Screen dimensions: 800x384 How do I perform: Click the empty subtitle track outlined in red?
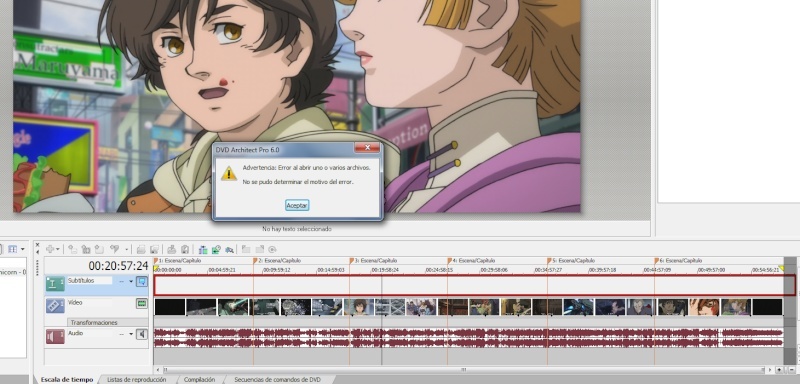(x=474, y=285)
